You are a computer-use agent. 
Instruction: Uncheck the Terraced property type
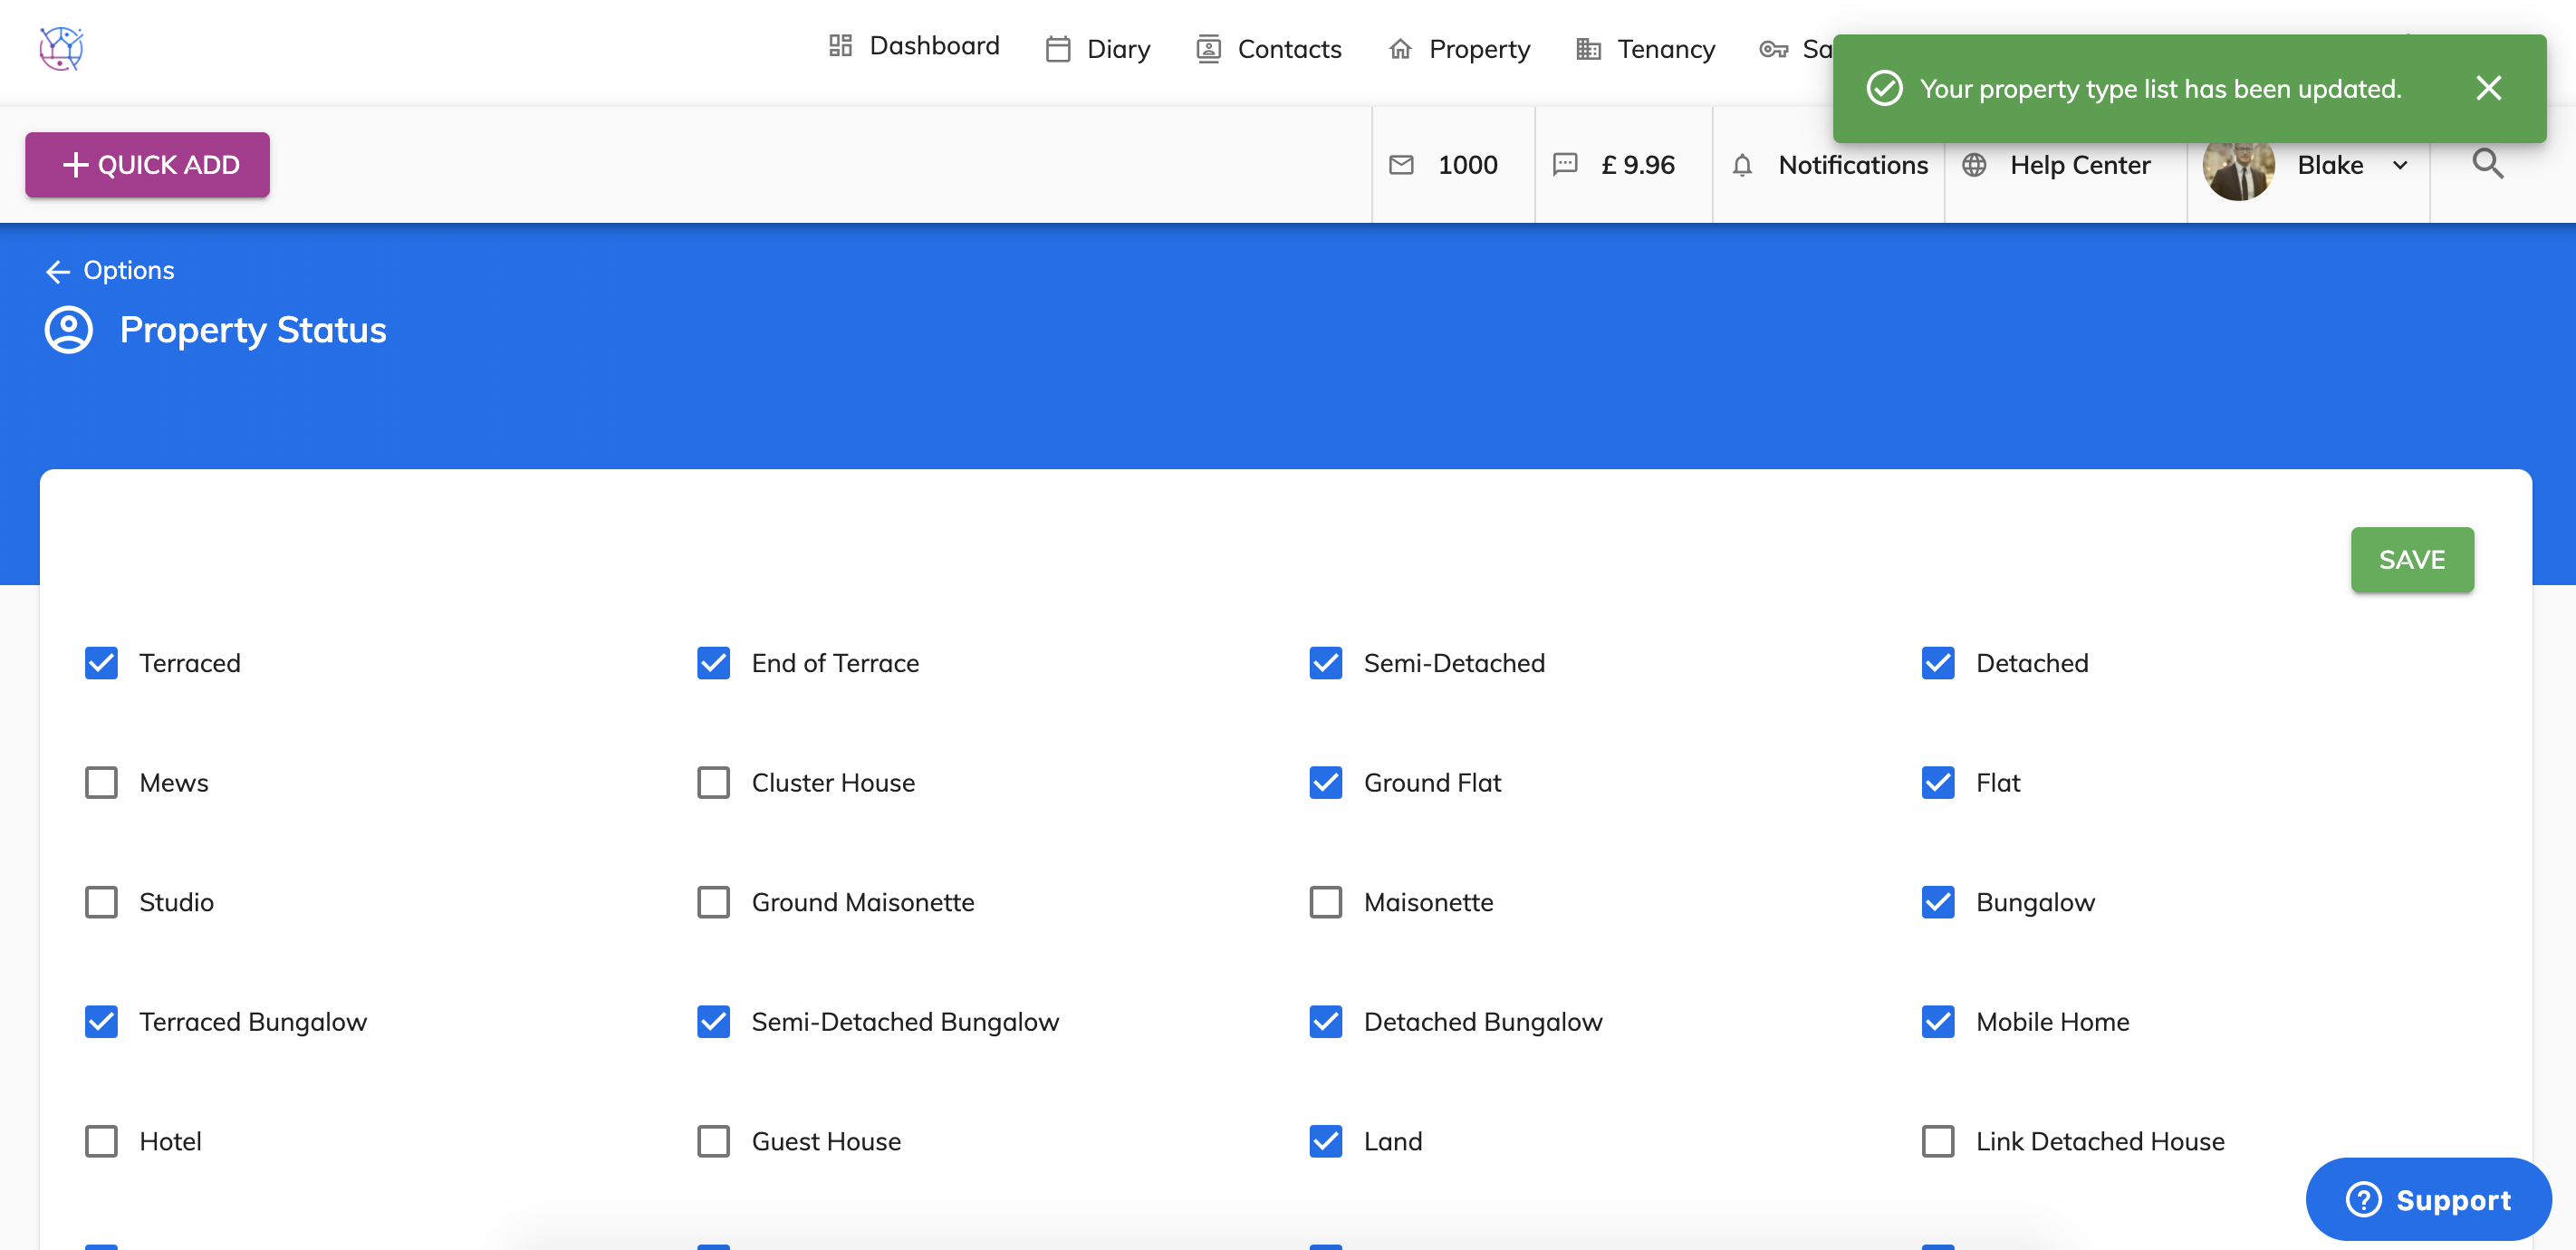(x=100, y=662)
